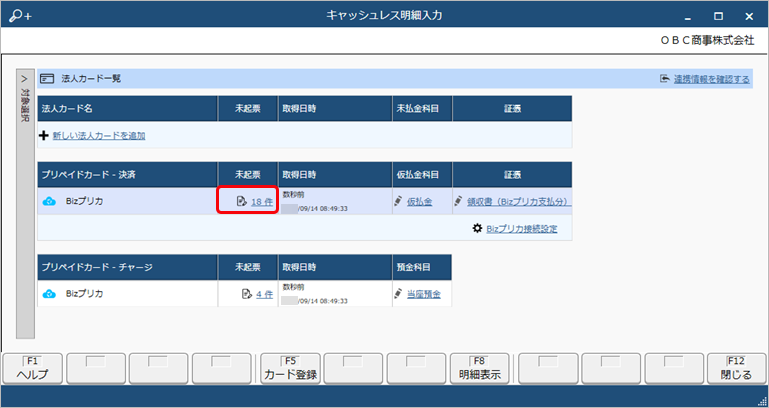Click the 当座預金 account link
The width and height of the screenshot is (769, 408).
(423, 293)
